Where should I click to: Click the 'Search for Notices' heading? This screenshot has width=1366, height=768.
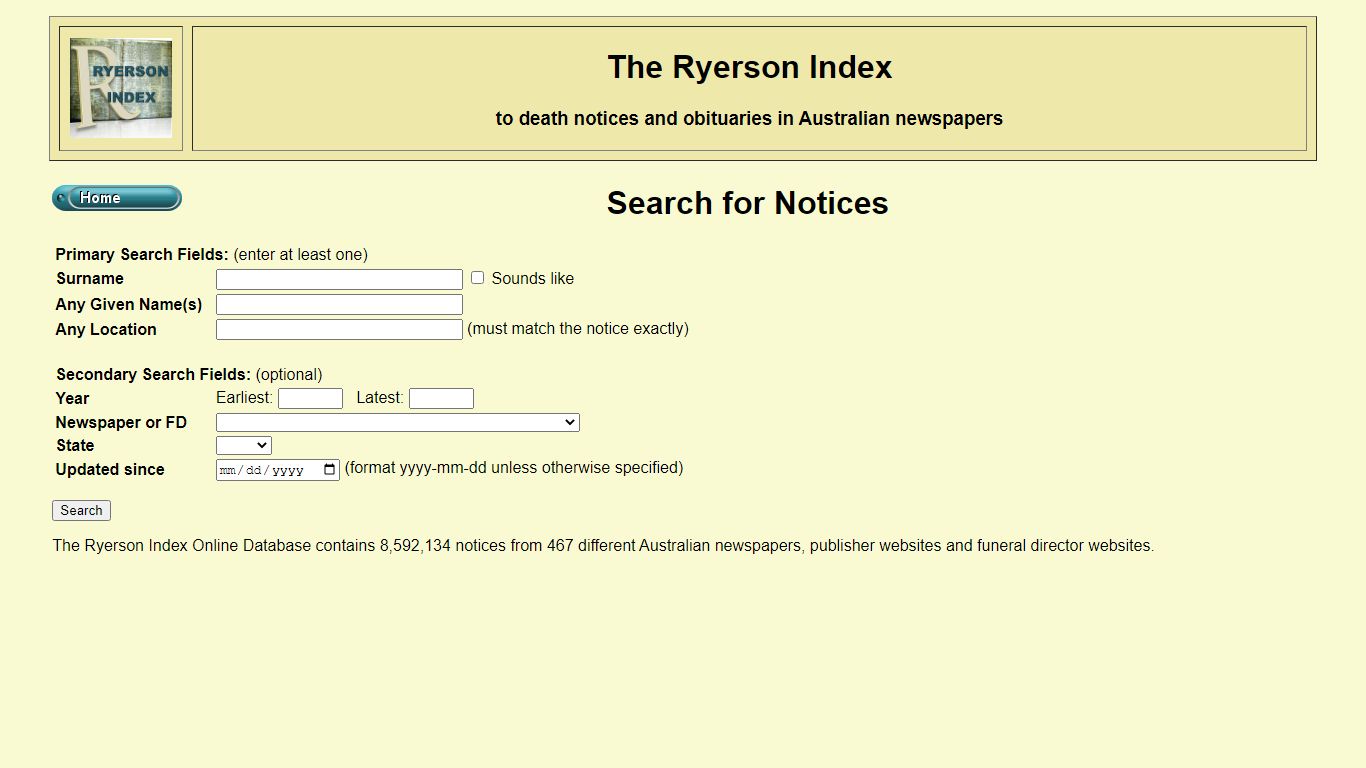(x=747, y=203)
